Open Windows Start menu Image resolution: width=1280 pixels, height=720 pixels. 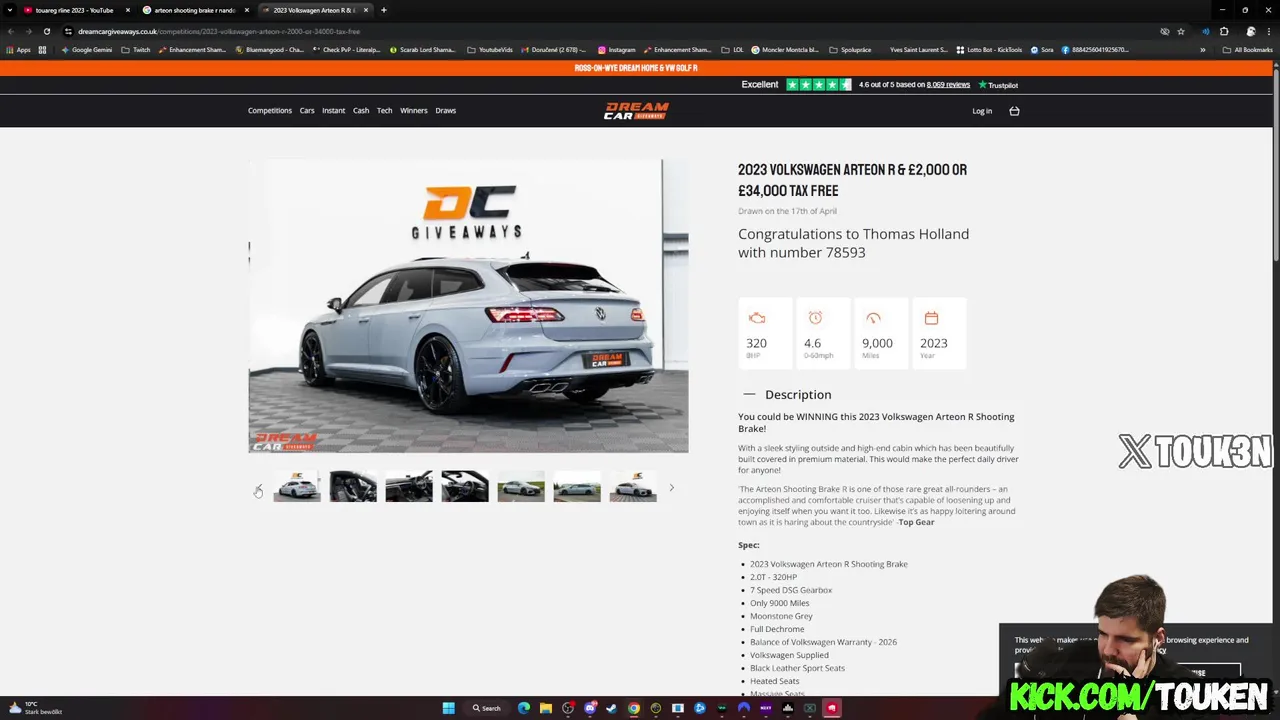point(448,708)
